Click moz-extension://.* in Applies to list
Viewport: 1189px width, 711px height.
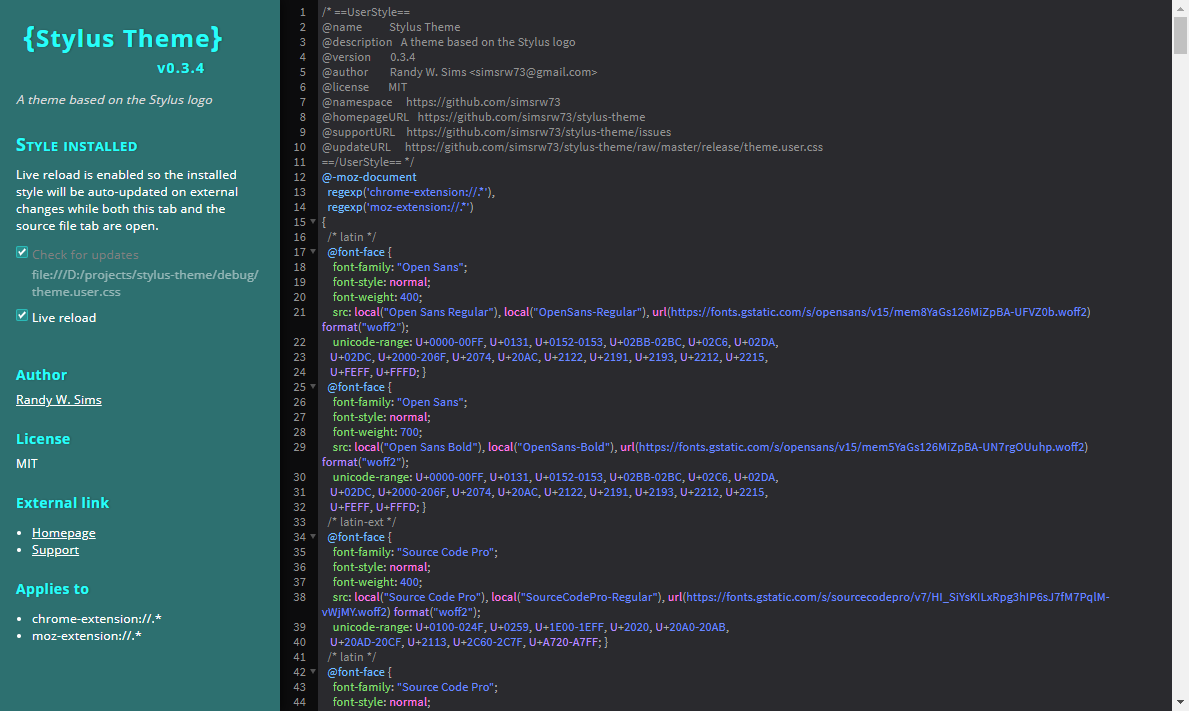coord(86,635)
